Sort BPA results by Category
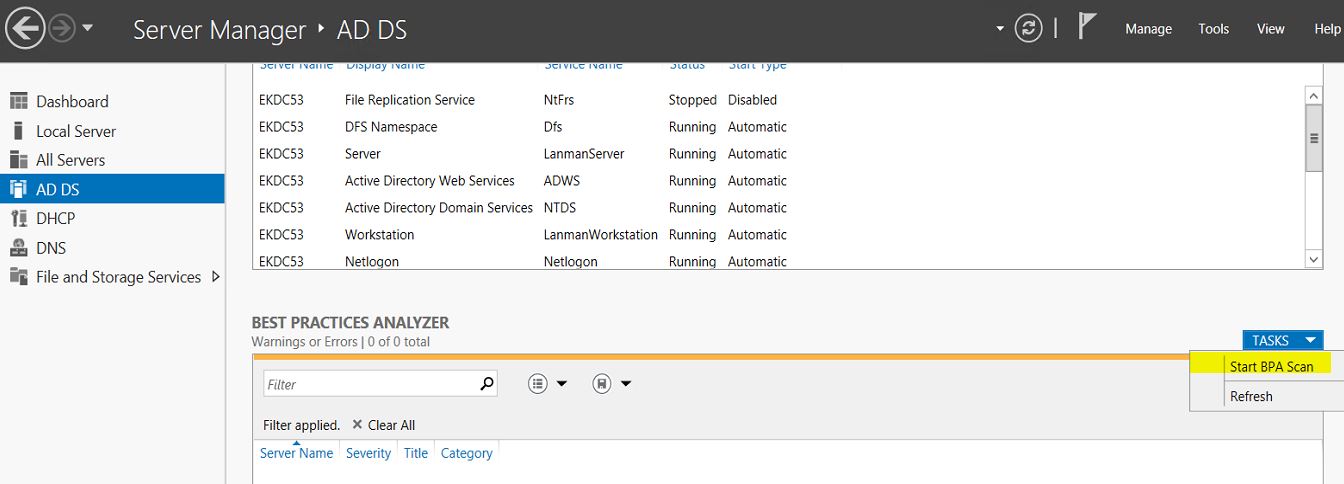1344x484 pixels. (x=466, y=453)
